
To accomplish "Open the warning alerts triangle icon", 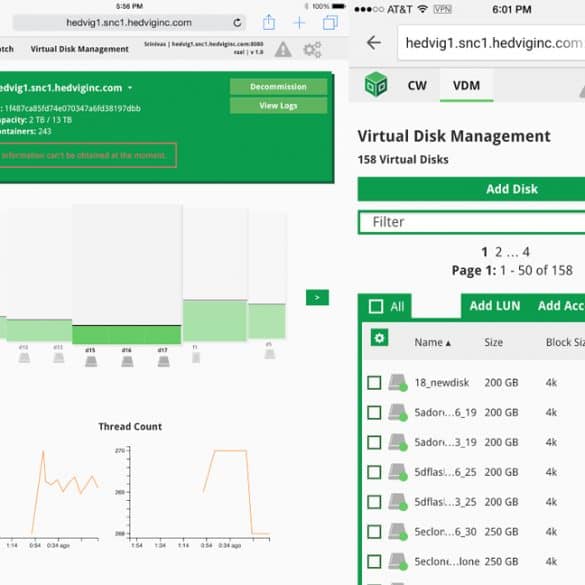I will tap(283, 50).
